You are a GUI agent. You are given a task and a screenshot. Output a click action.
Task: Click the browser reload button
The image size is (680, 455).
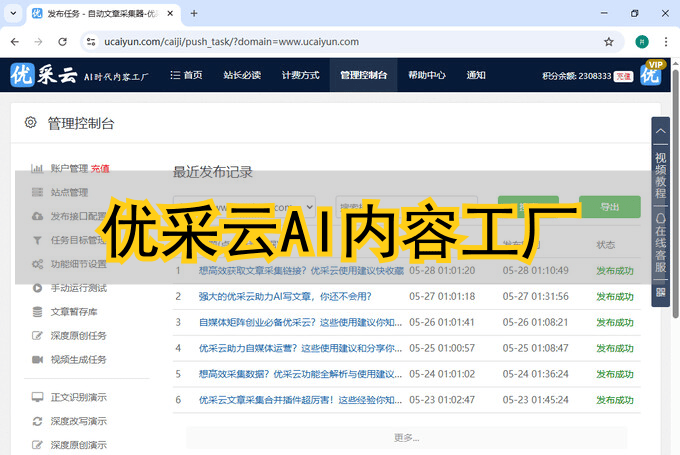click(63, 42)
